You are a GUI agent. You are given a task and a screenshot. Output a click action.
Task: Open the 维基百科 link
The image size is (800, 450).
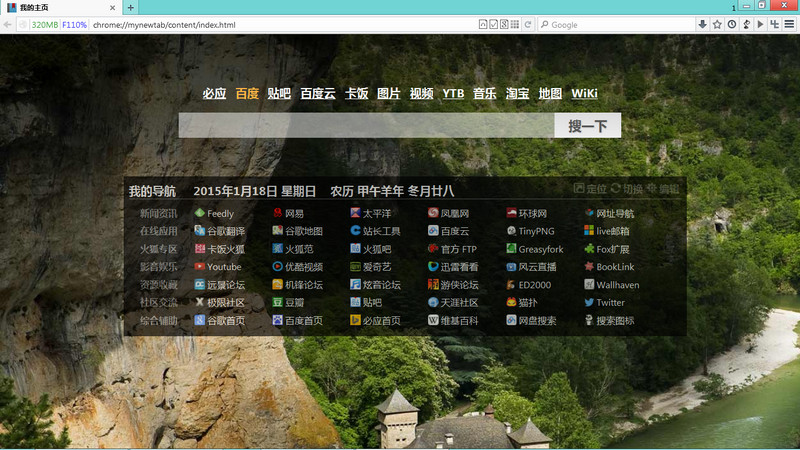coord(453,320)
